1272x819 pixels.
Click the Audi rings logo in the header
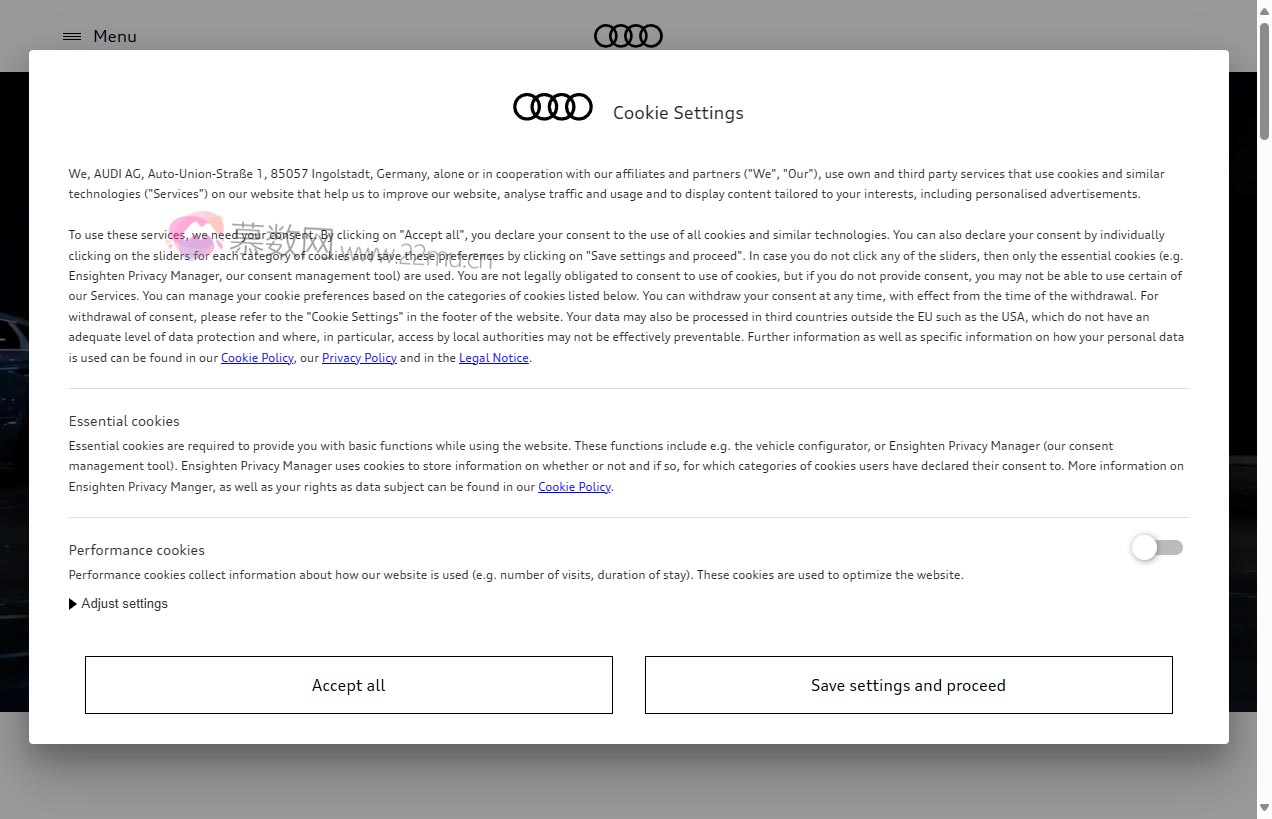[x=628, y=36]
